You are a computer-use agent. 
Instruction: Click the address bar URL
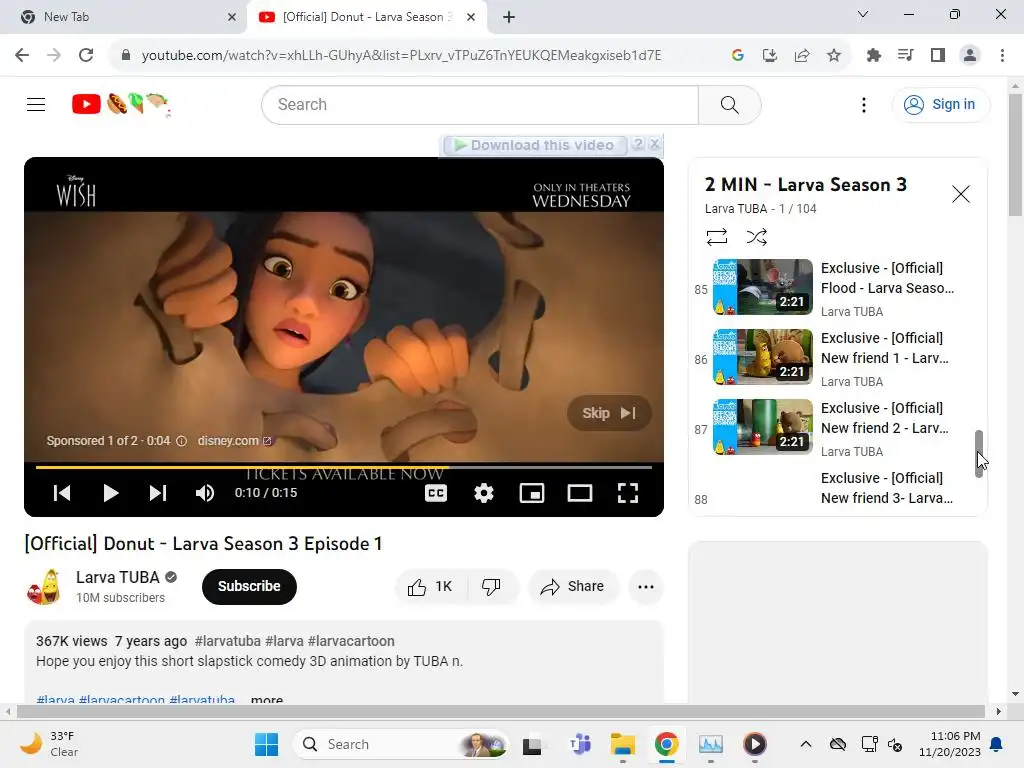tap(401, 56)
